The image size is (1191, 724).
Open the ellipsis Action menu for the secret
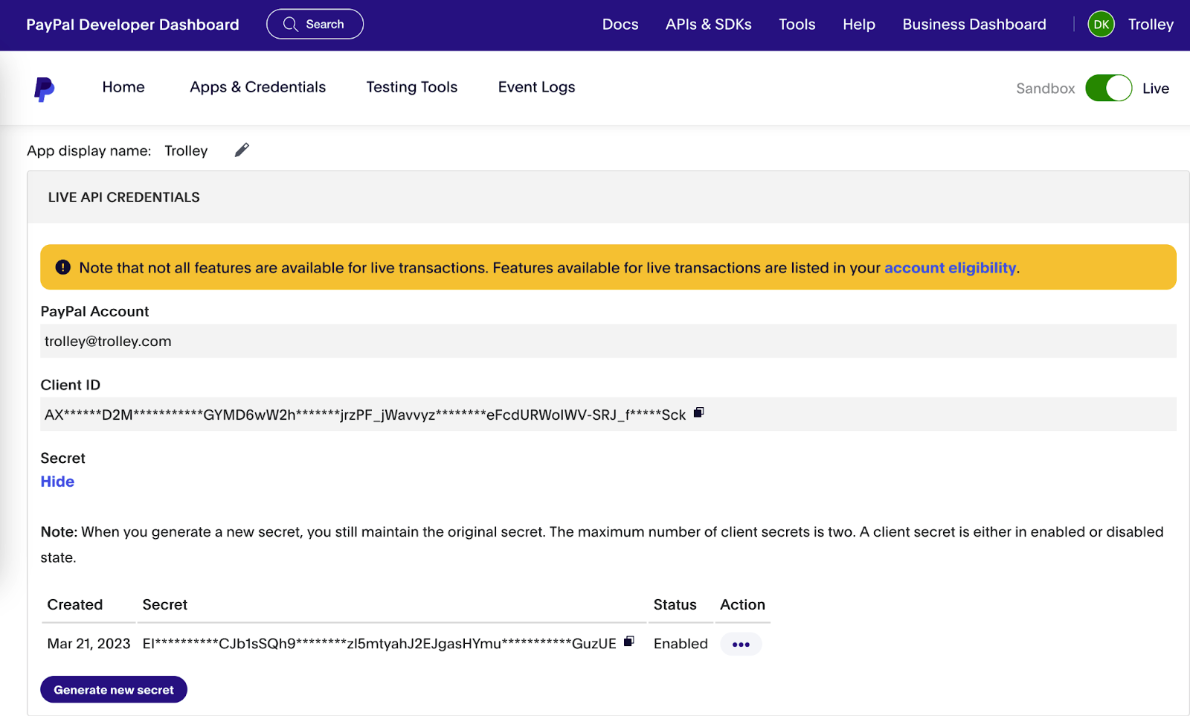tap(741, 644)
